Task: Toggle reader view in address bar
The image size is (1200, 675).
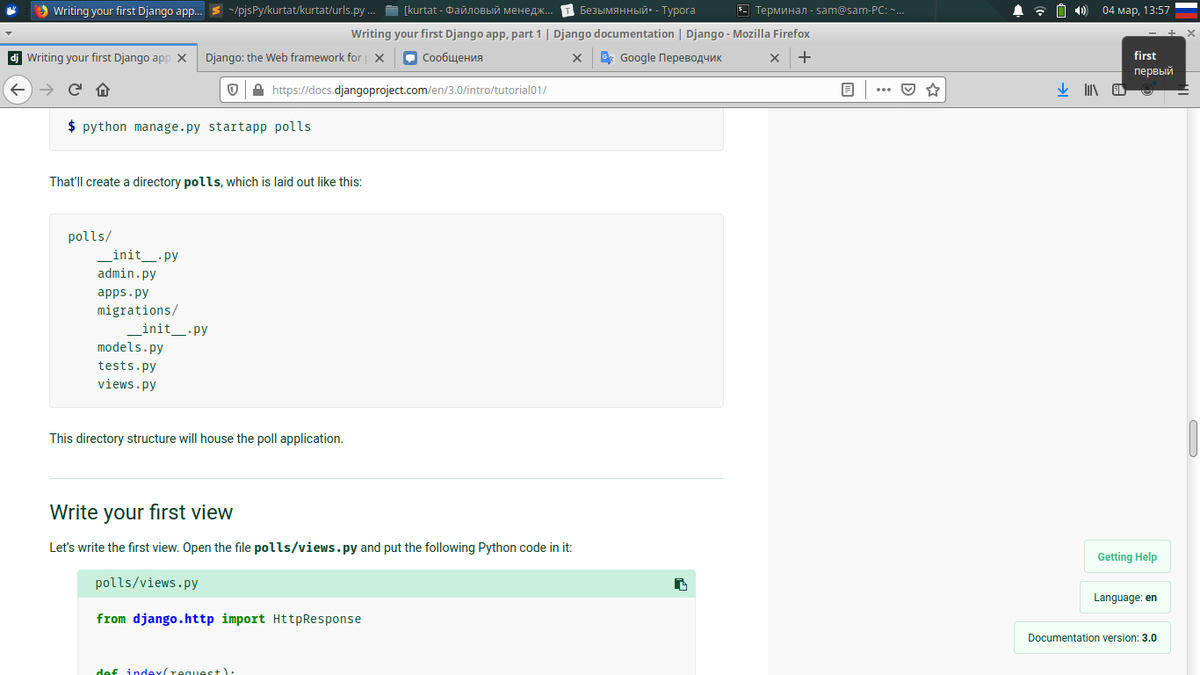Action: [848, 89]
